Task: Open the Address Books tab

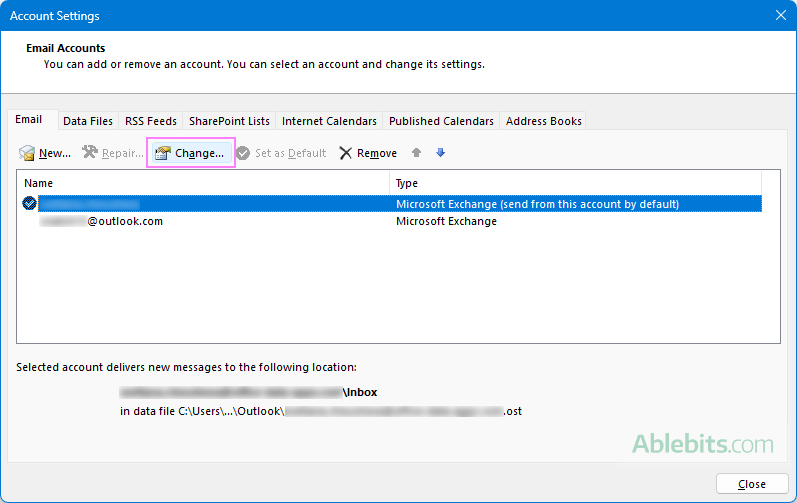Action: [543, 121]
